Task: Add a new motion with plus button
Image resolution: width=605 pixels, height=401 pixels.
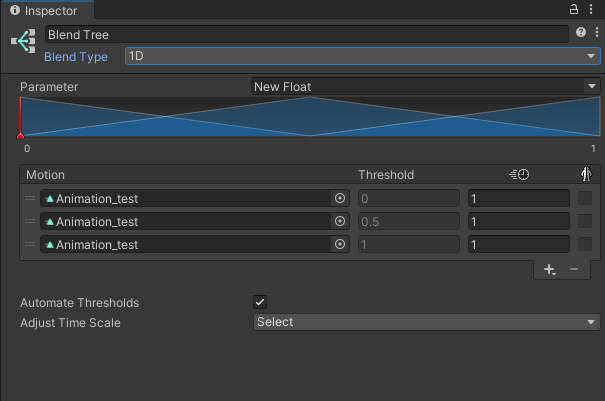Action: coord(549,269)
